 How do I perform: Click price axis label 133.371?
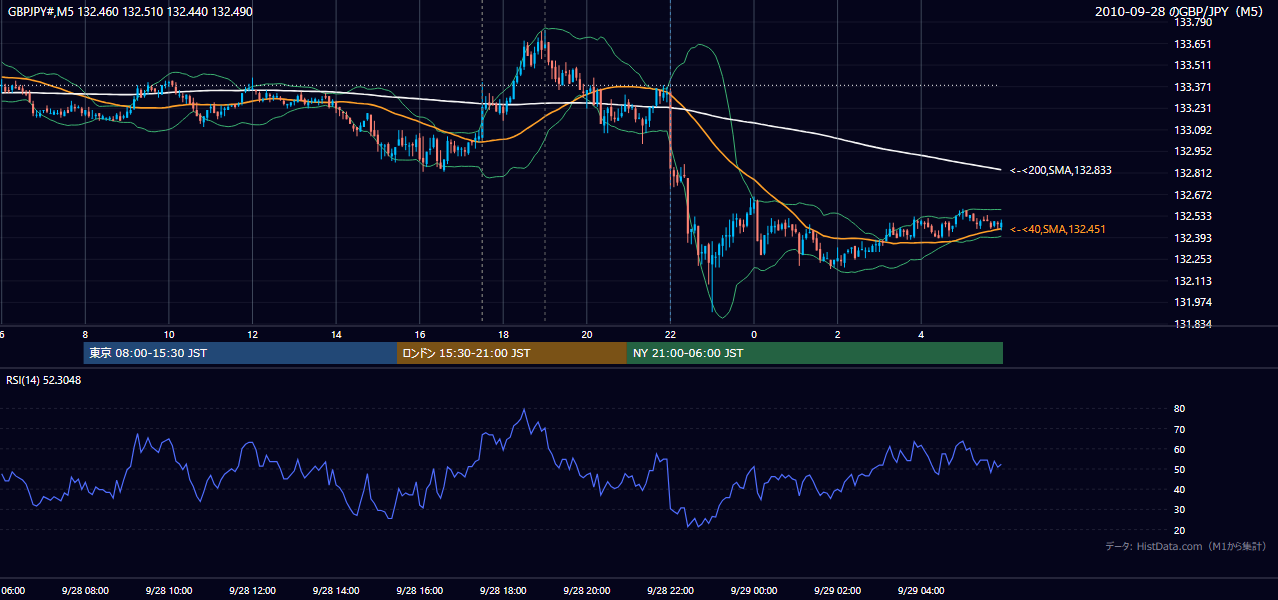coord(1193,87)
